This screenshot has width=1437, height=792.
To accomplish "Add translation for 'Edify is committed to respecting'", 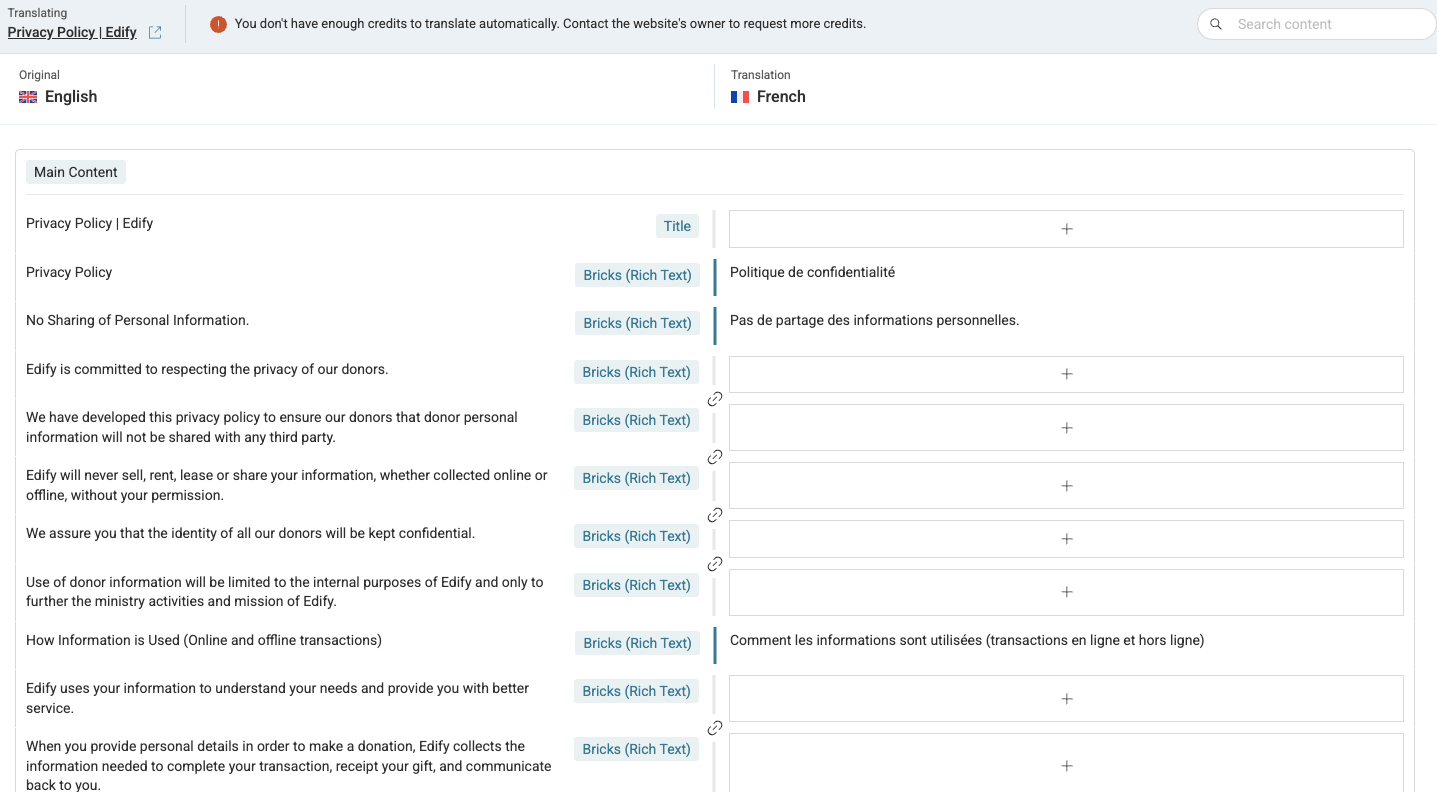I will click(1066, 374).
